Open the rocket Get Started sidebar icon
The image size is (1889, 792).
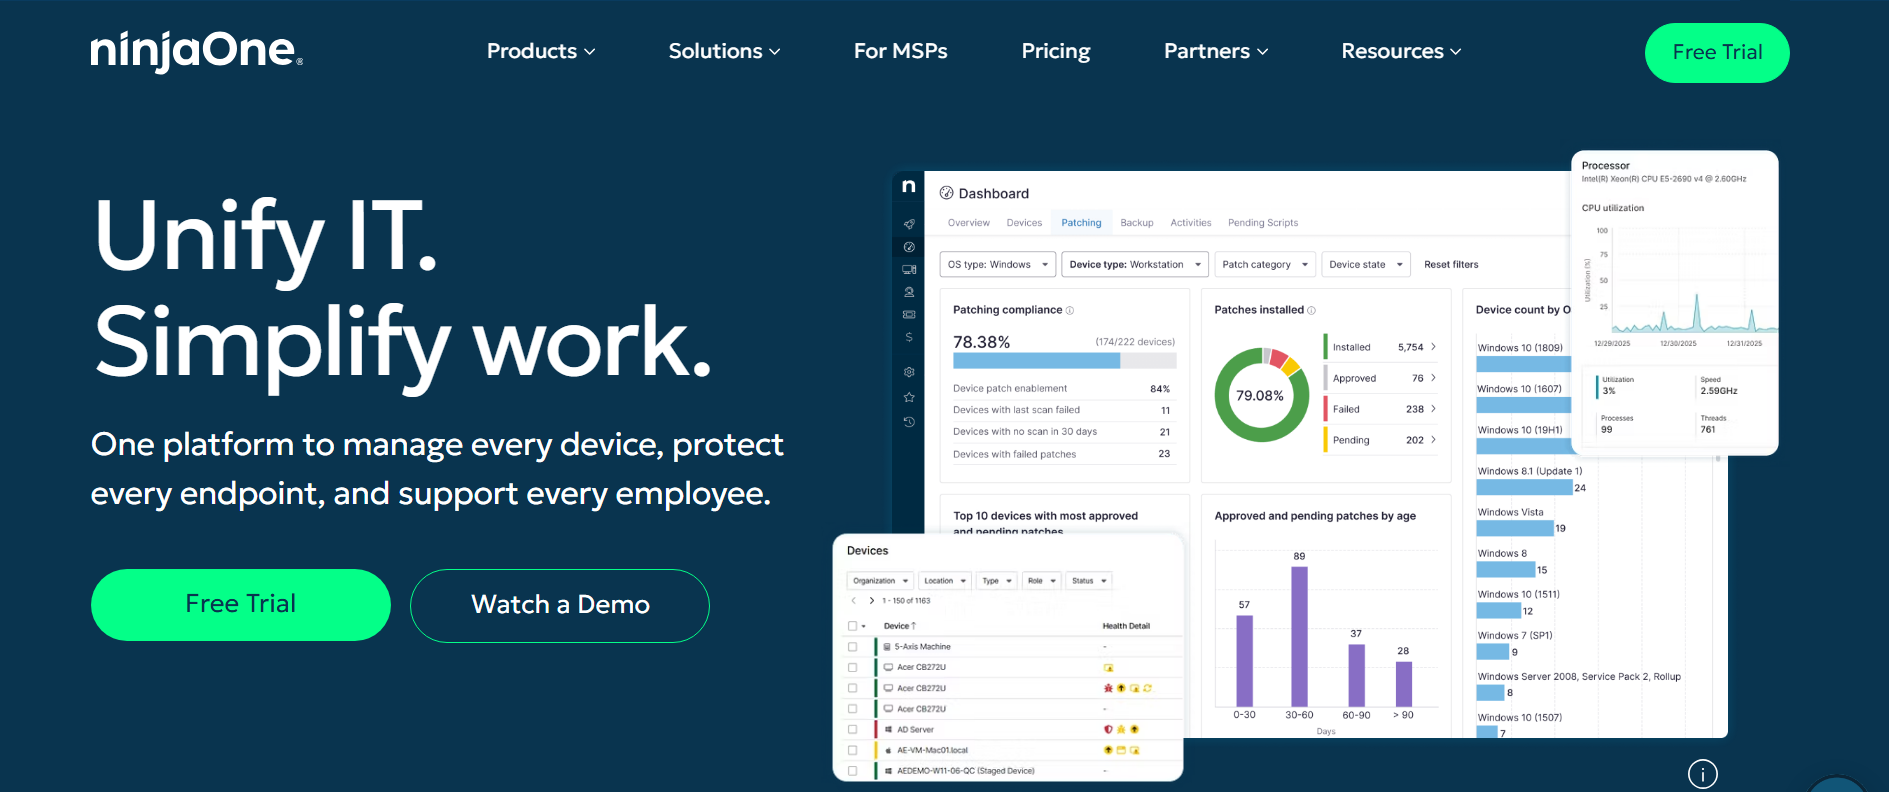909,224
